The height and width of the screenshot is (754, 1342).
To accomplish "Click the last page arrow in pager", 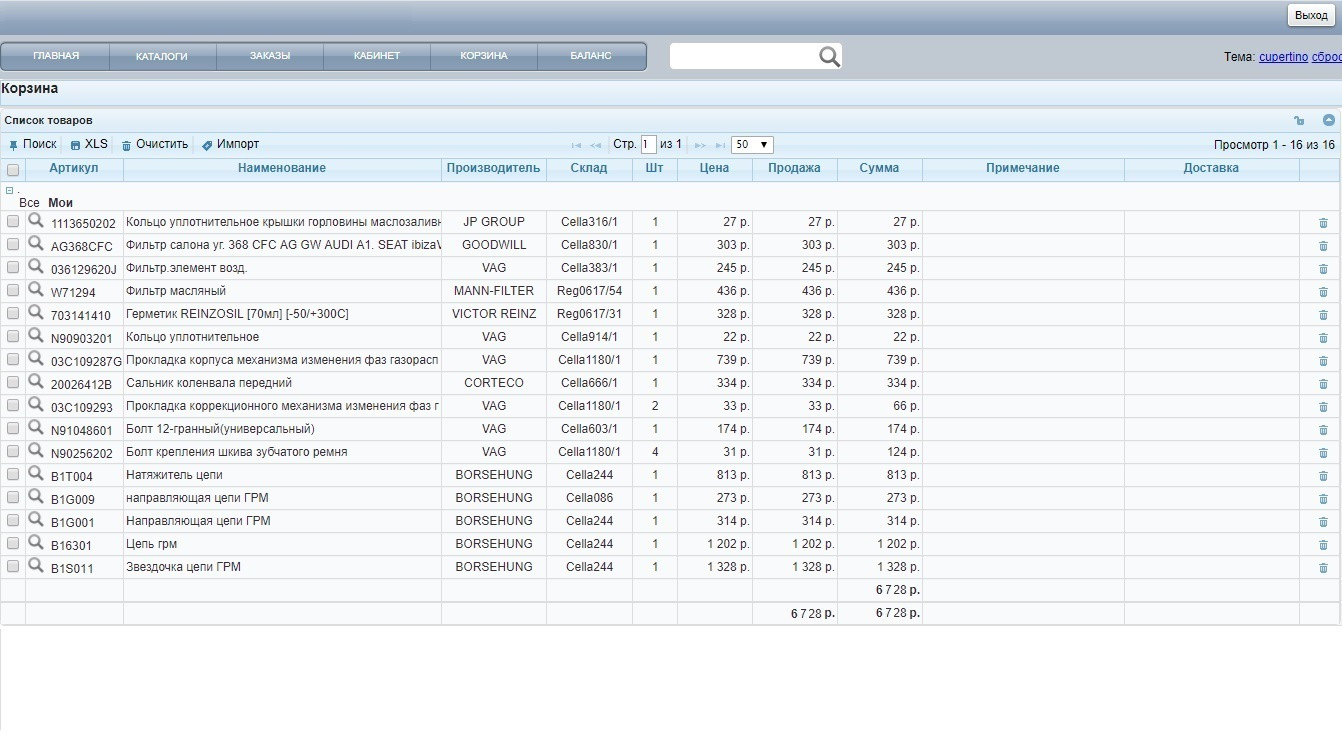I will point(720,145).
